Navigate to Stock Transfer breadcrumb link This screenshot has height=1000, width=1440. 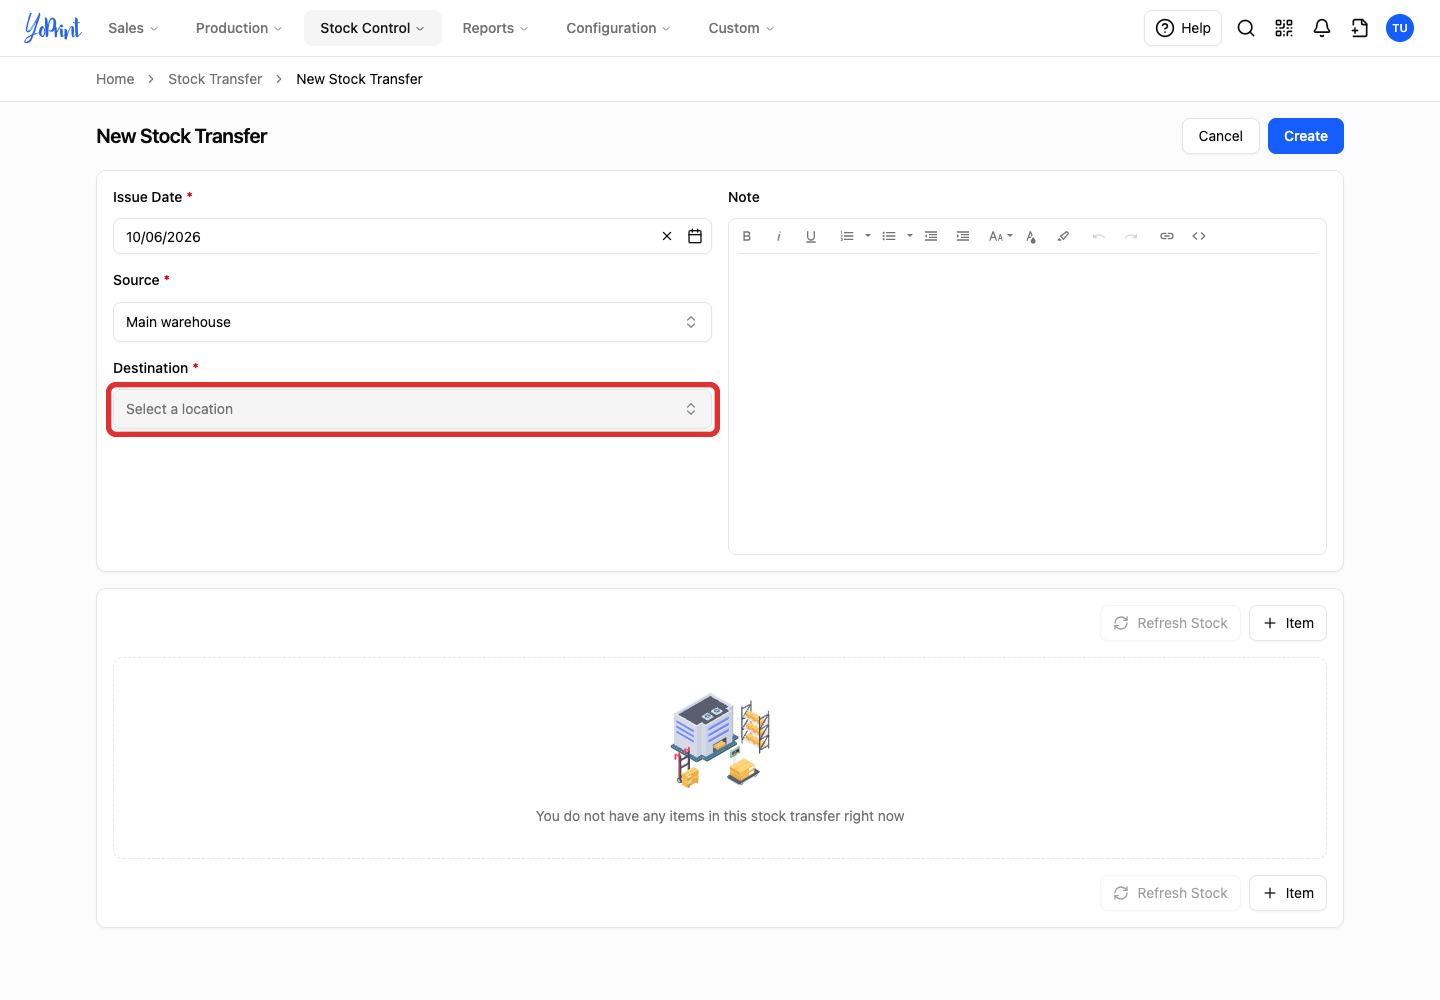coord(215,79)
